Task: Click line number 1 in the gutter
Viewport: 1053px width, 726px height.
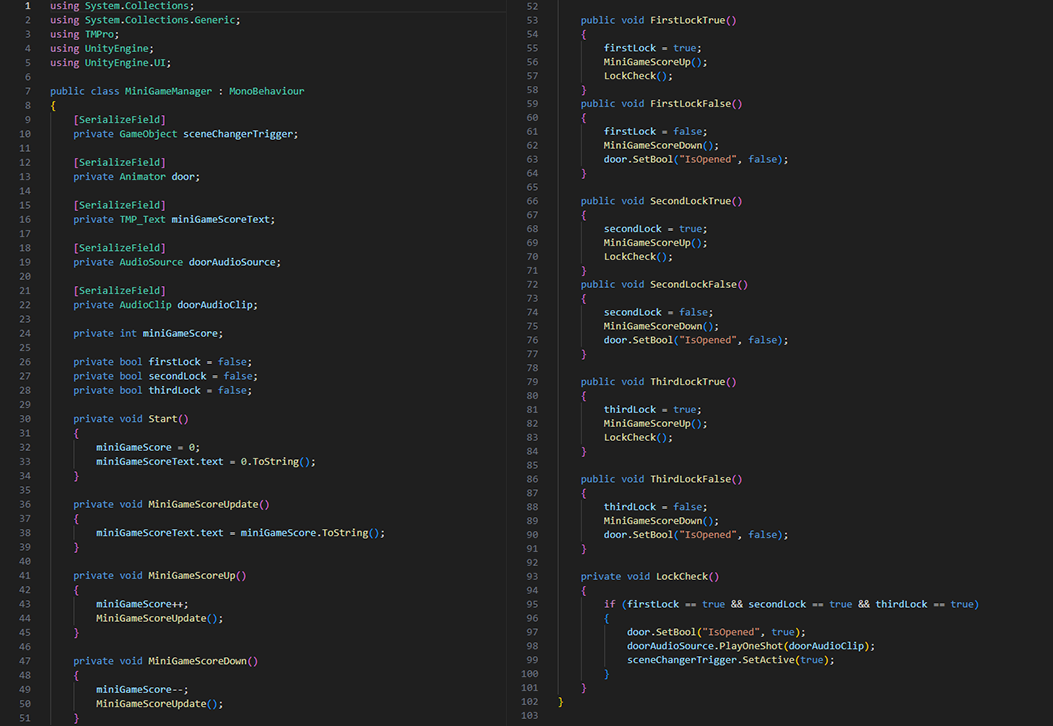Action: coord(26,6)
